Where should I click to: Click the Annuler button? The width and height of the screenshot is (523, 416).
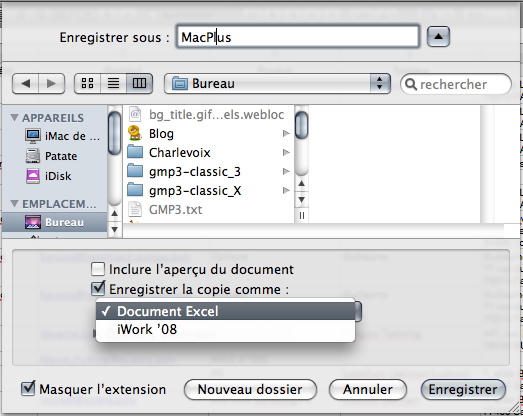368,389
